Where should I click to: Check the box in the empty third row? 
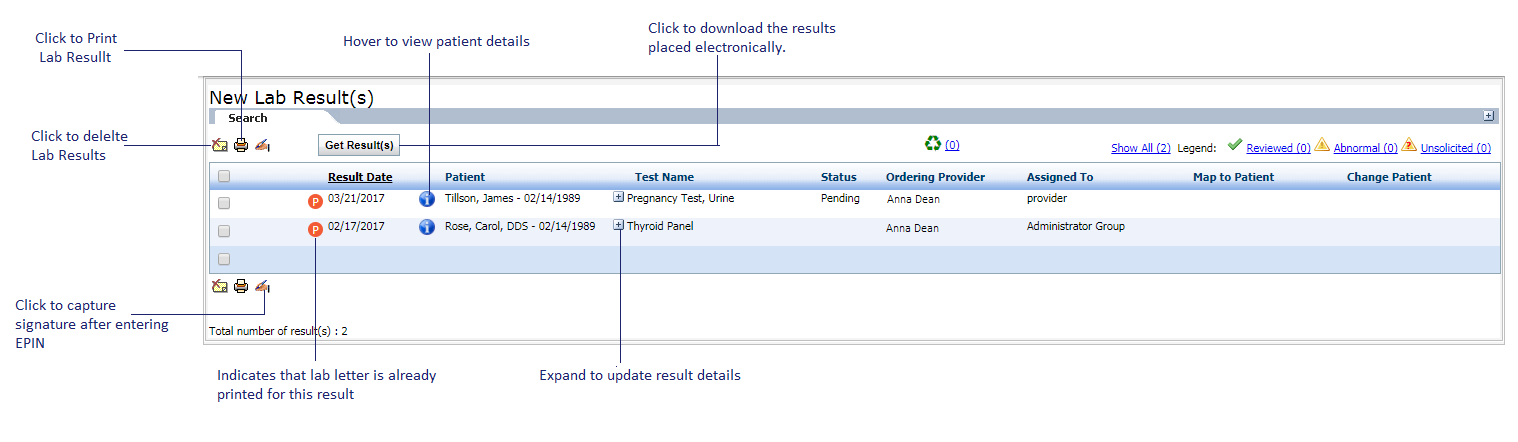pos(224,259)
